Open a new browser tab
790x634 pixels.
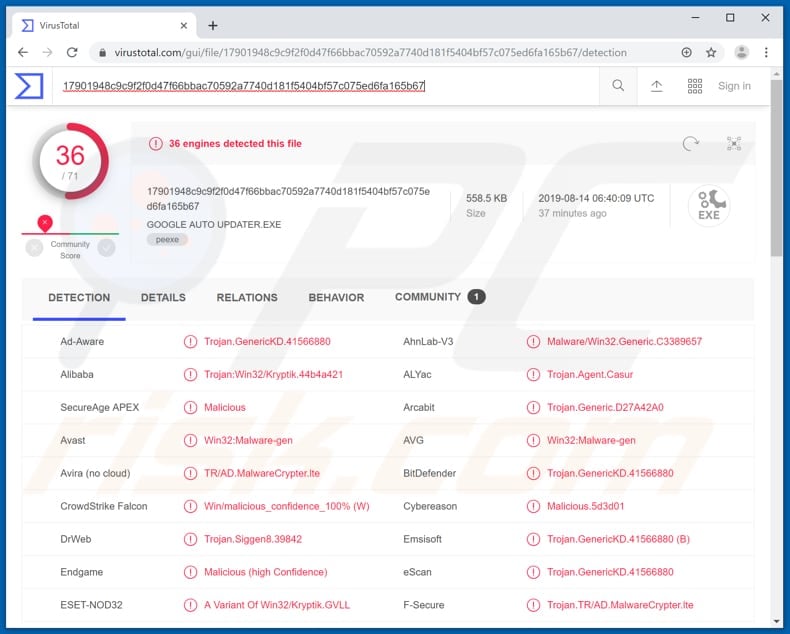(213, 26)
